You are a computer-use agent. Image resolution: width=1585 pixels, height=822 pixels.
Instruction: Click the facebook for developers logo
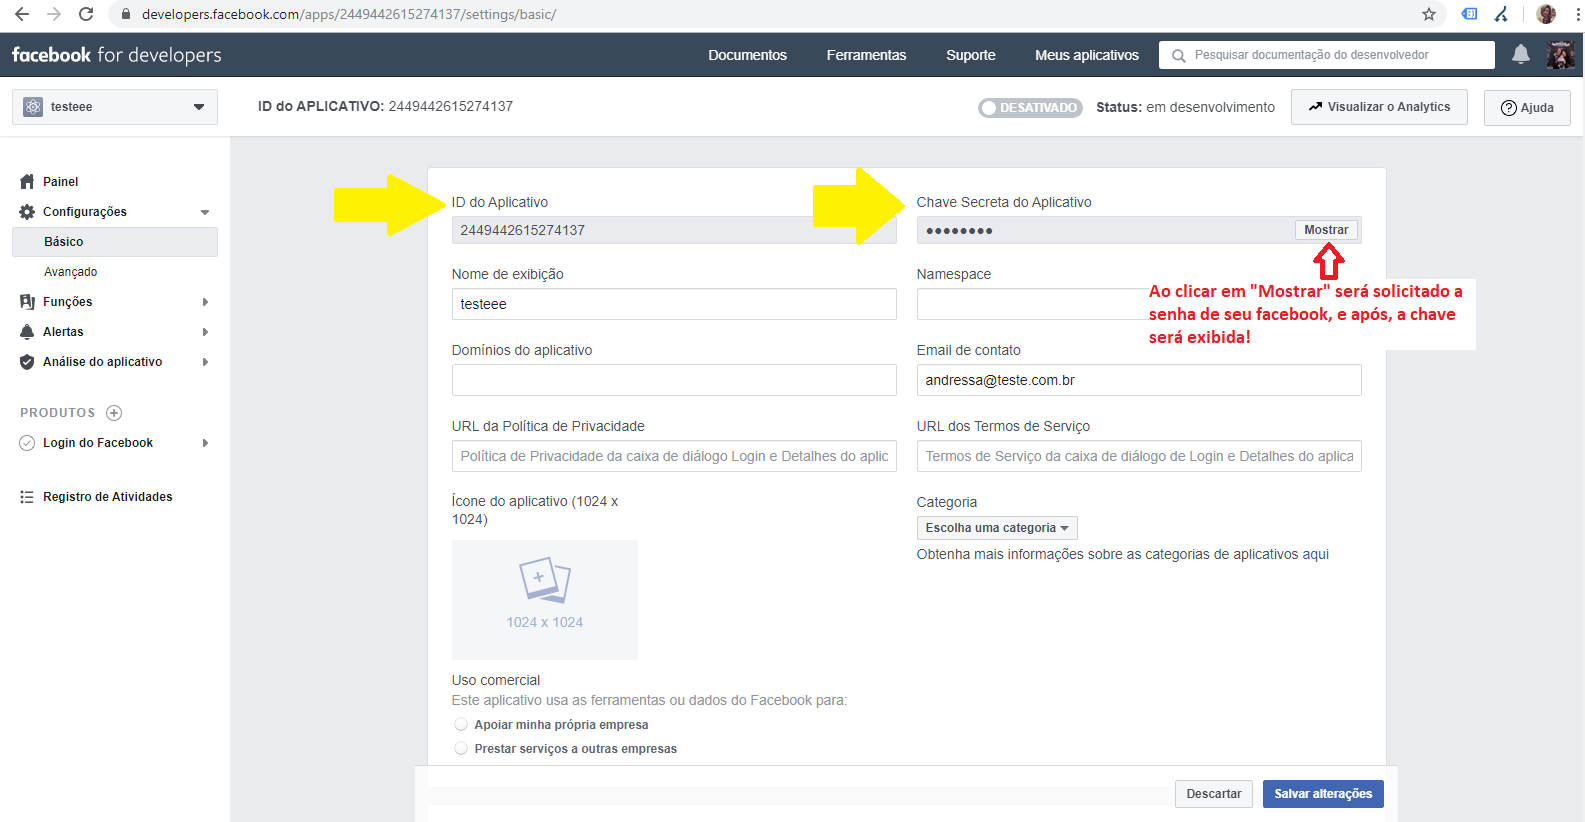click(x=117, y=55)
